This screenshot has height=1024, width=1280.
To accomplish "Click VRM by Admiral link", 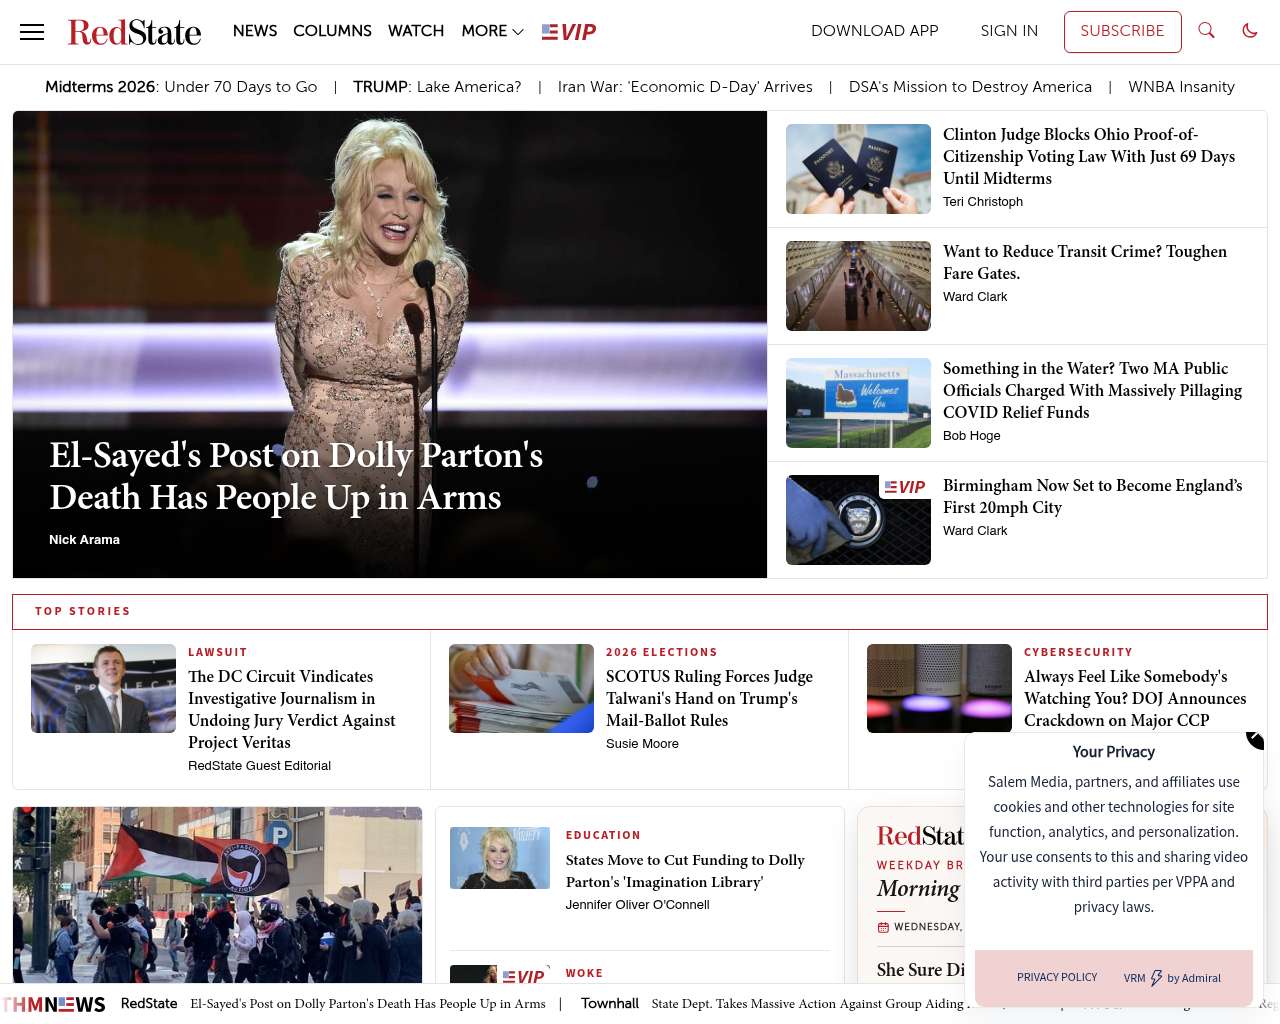I will coord(1172,978).
